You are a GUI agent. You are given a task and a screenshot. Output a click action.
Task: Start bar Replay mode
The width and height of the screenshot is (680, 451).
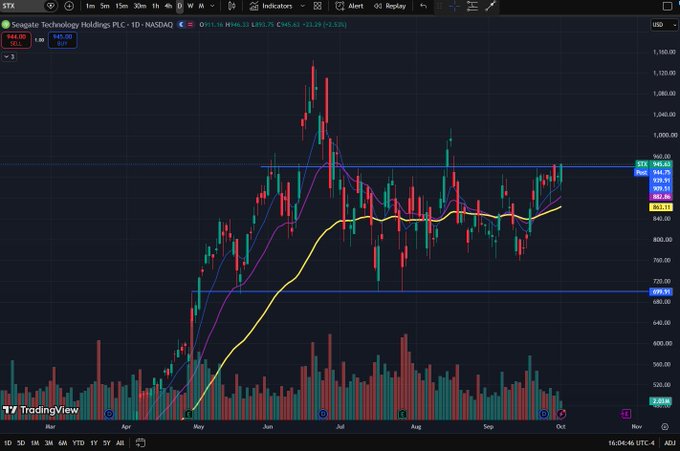(390, 6)
